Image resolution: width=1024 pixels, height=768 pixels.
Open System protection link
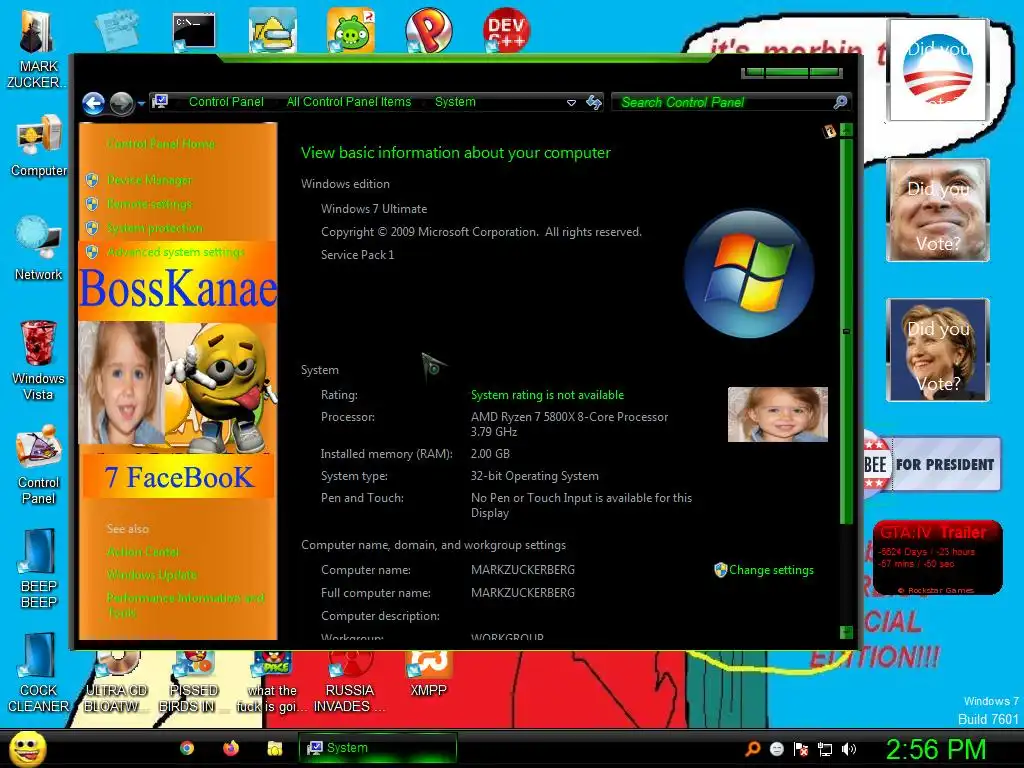click(x=155, y=228)
